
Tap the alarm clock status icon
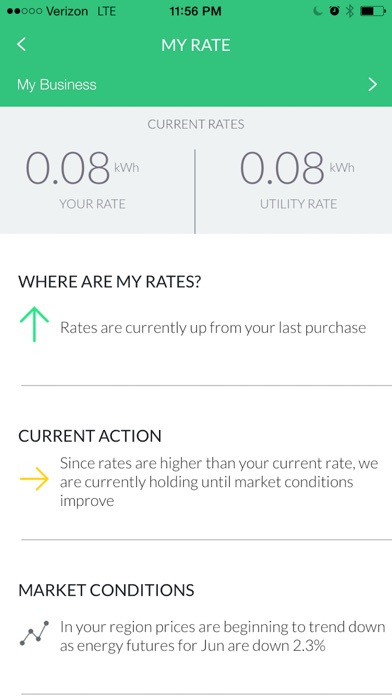[x=334, y=12]
